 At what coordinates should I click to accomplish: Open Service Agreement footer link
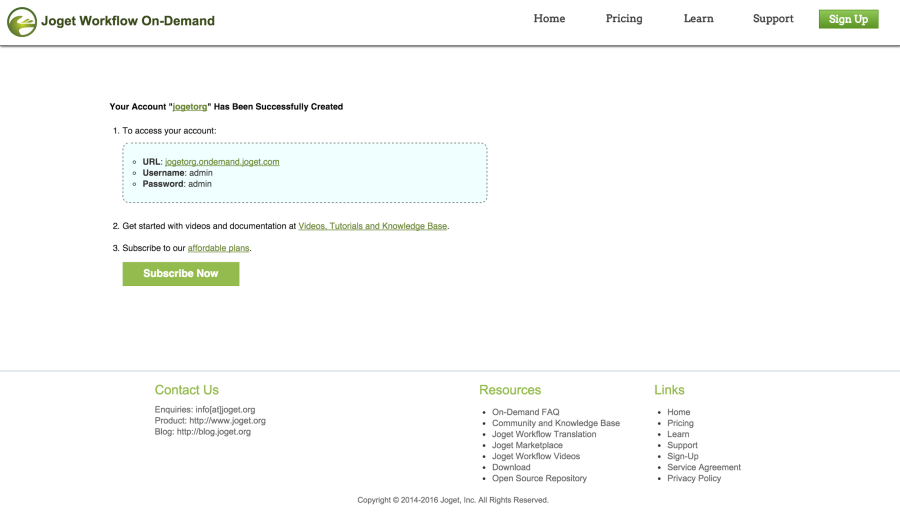click(x=704, y=467)
